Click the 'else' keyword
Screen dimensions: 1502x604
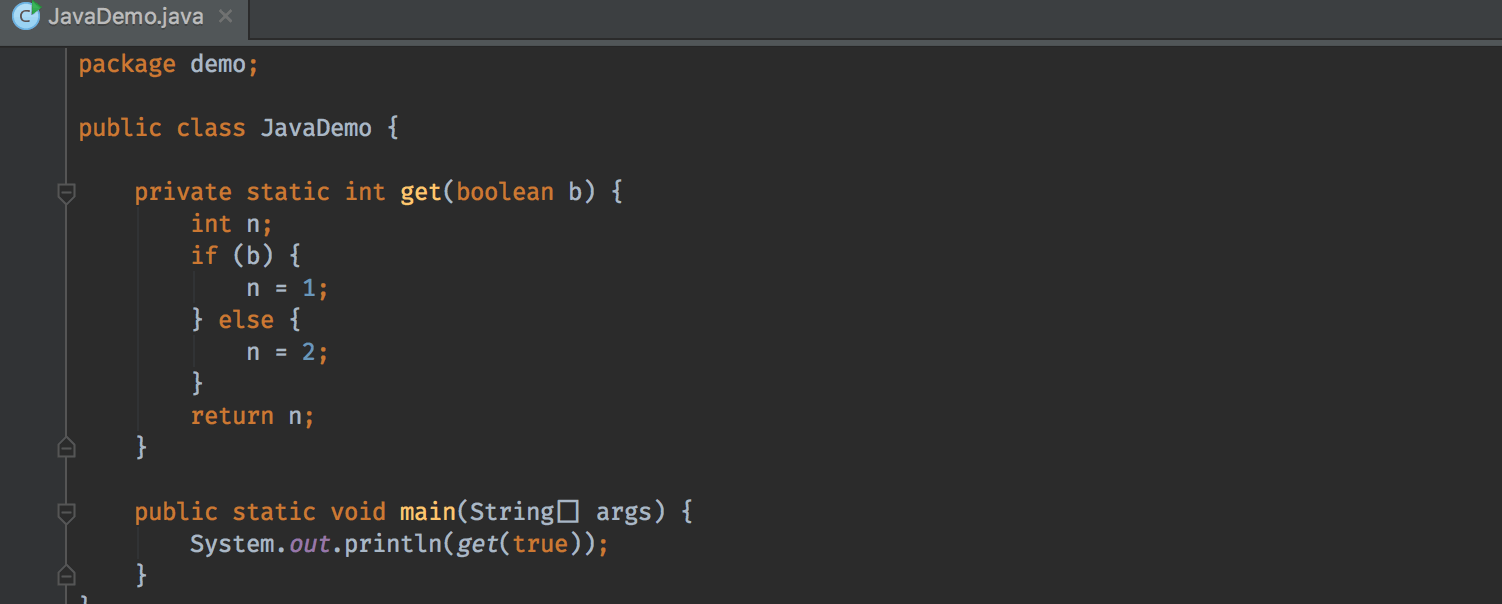coord(246,321)
